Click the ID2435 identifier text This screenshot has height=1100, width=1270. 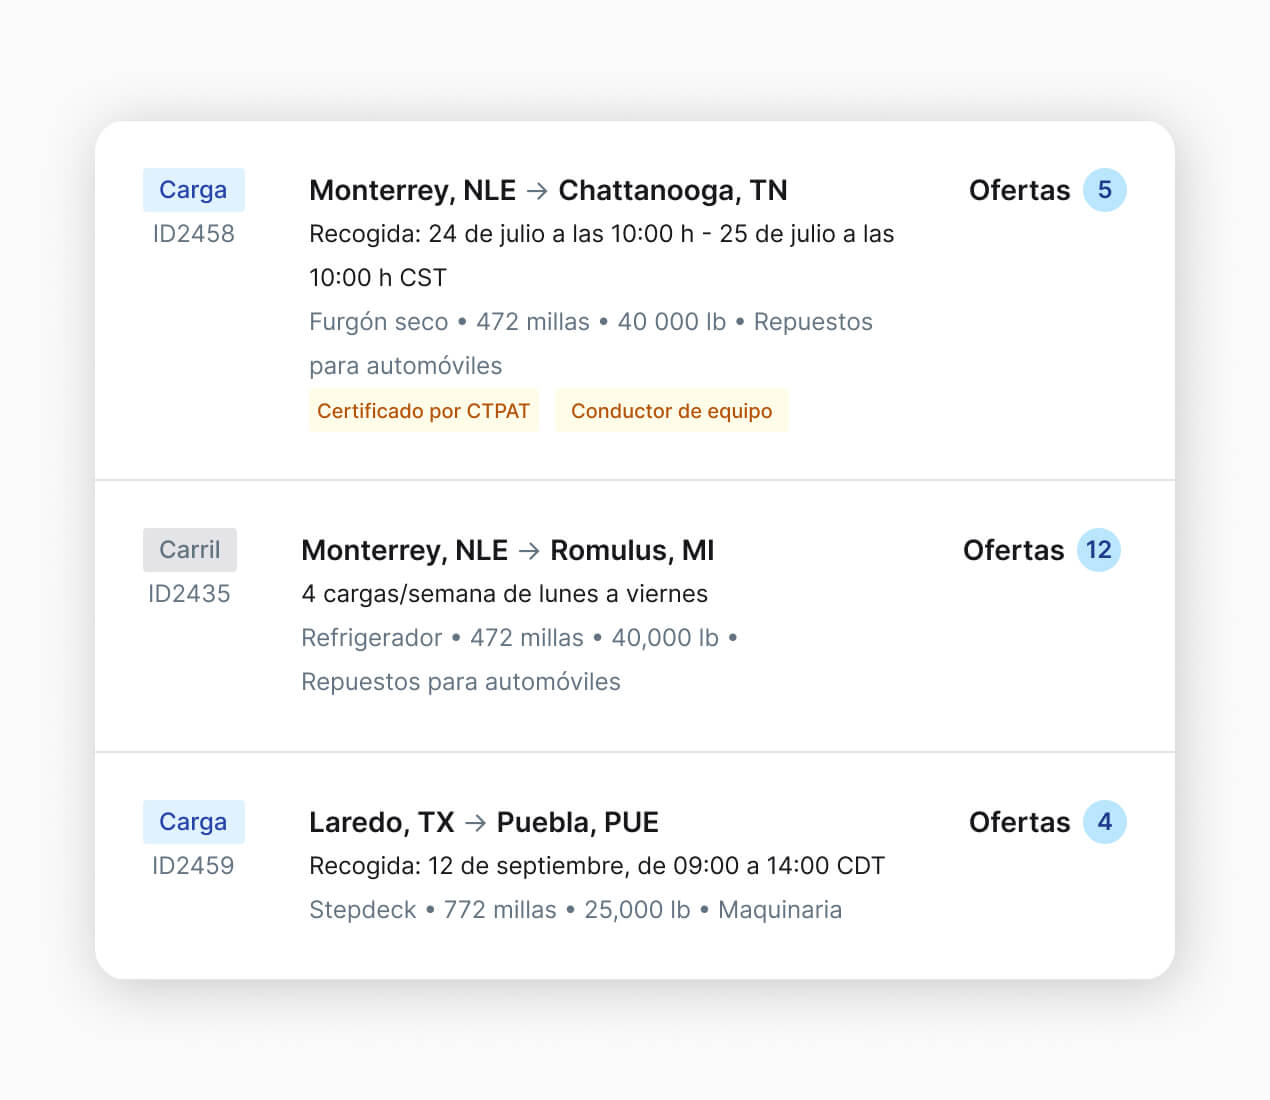189,594
